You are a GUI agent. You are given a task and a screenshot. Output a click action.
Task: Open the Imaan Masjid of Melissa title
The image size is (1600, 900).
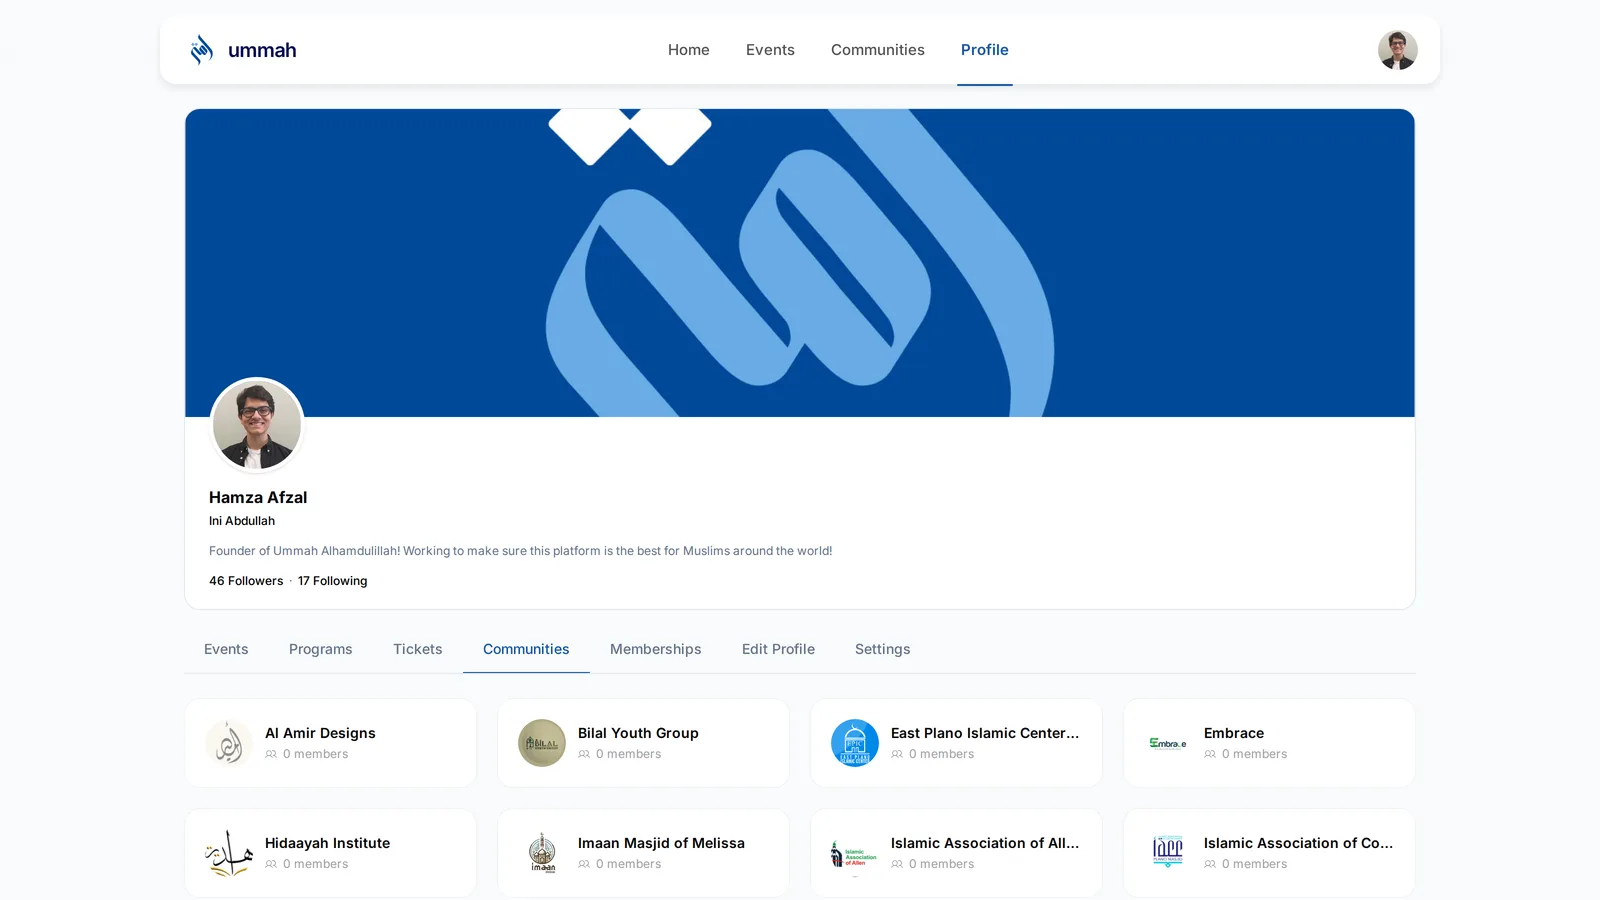pyautogui.click(x=661, y=843)
